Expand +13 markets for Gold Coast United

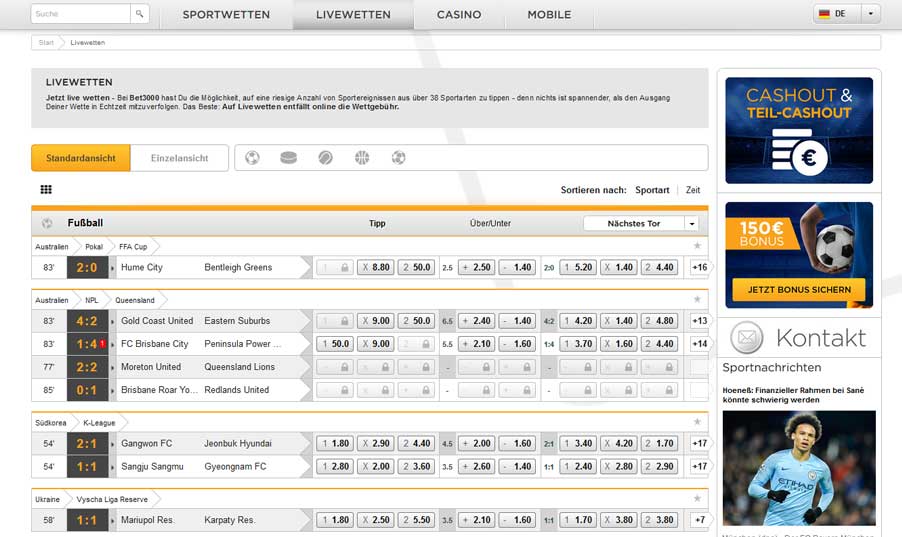[700, 321]
